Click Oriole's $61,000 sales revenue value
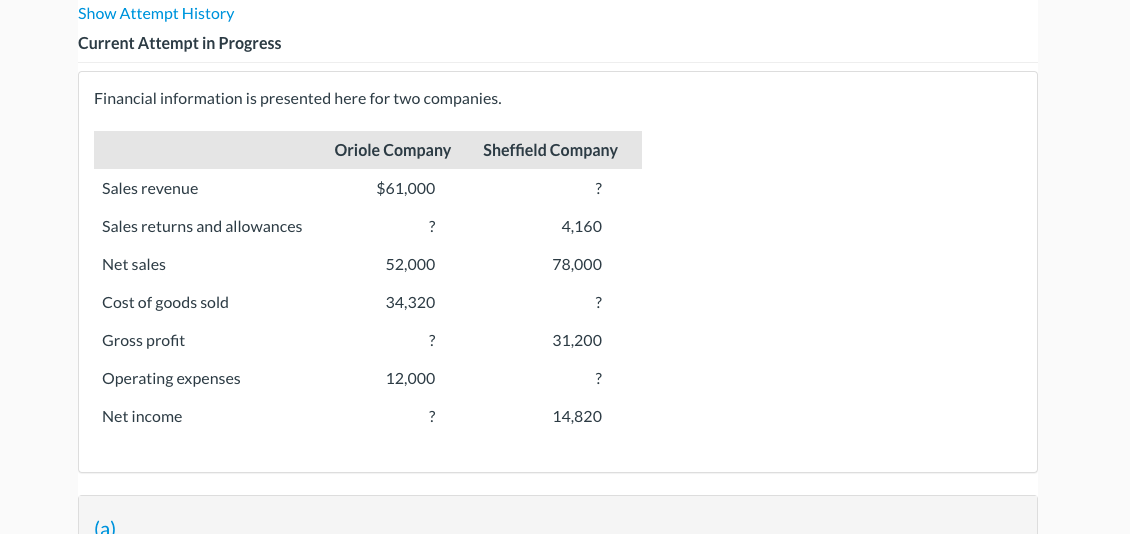 405,188
